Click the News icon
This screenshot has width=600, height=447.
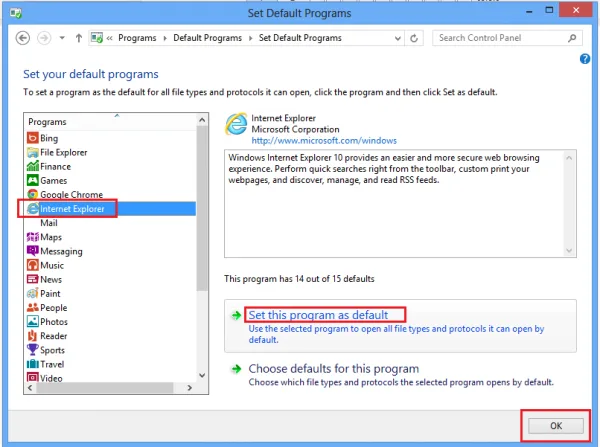coord(33,279)
